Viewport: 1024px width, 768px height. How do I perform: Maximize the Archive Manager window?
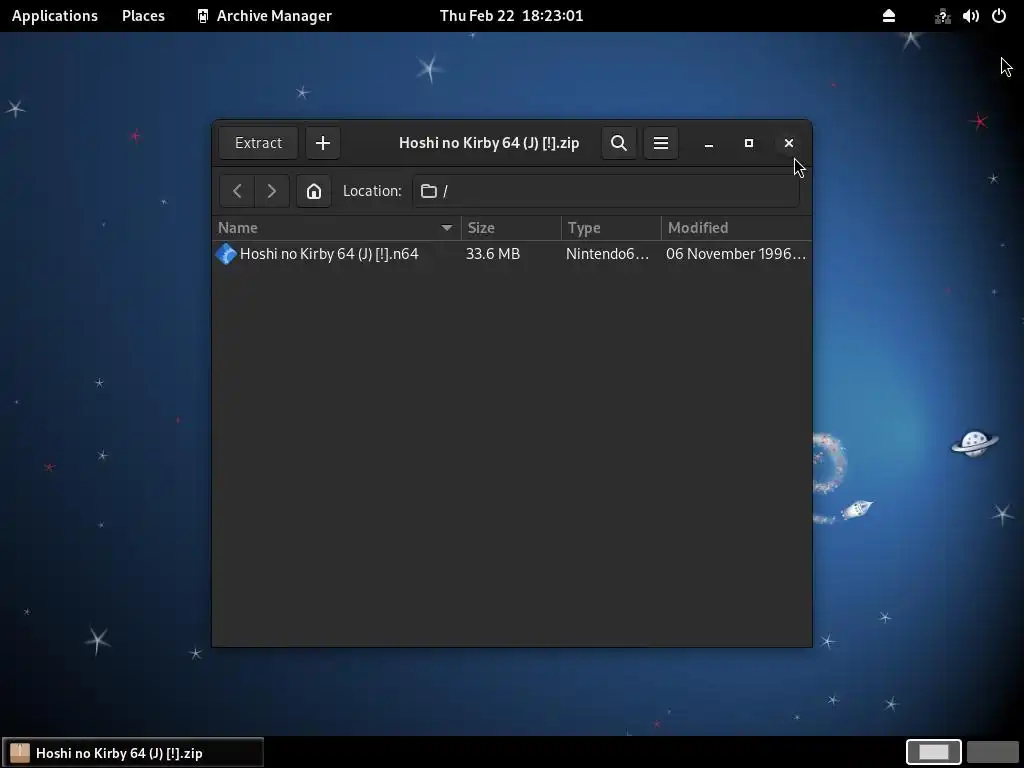749,143
